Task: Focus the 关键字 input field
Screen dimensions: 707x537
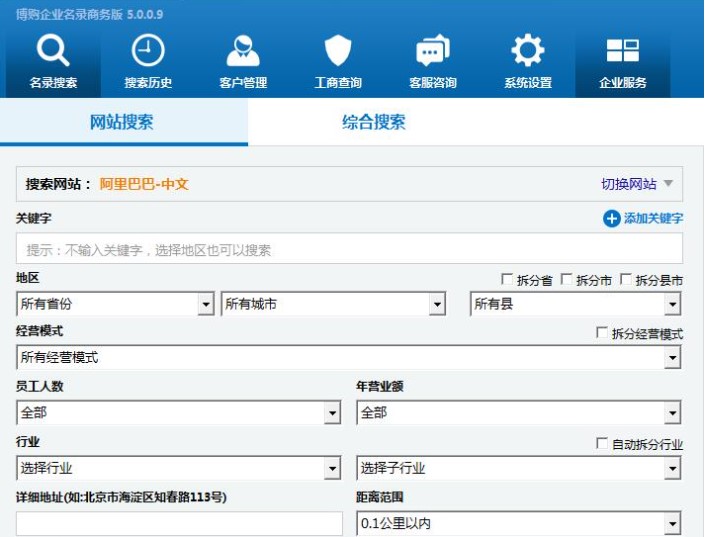Action: 349,248
